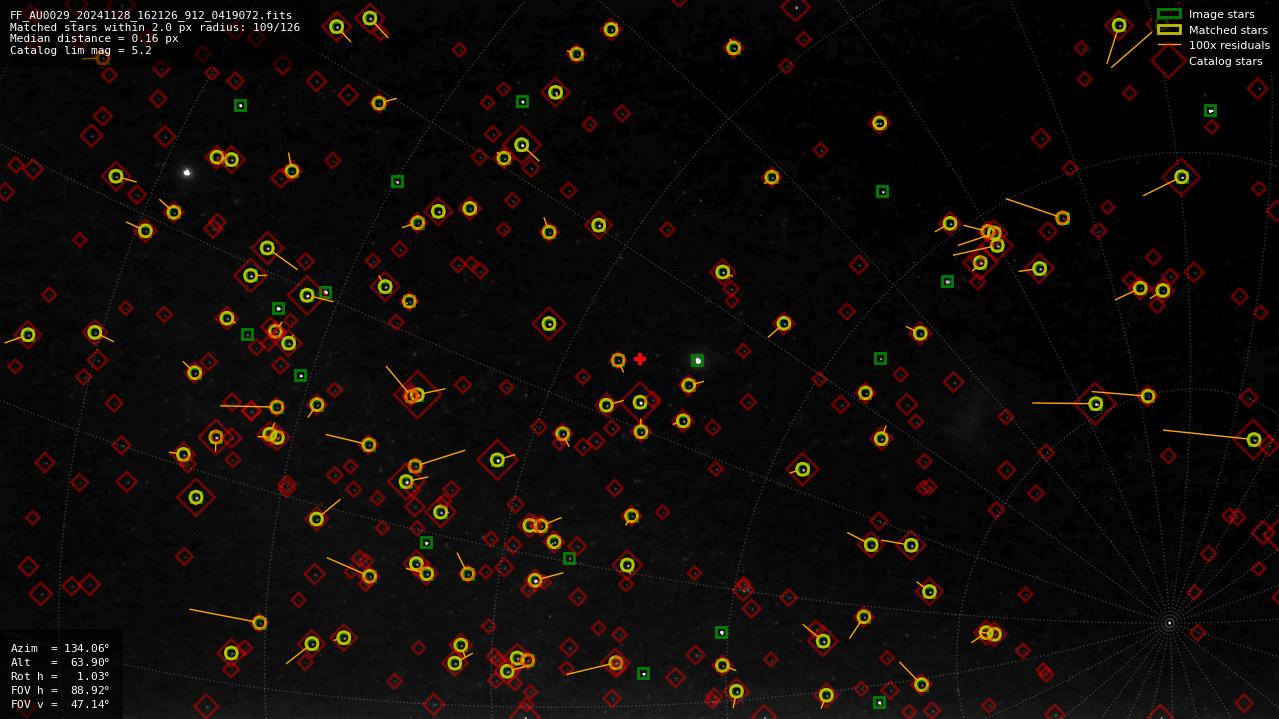Click the '100x residuals' legend label
This screenshot has height=719, width=1279.
coord(1229,46)
